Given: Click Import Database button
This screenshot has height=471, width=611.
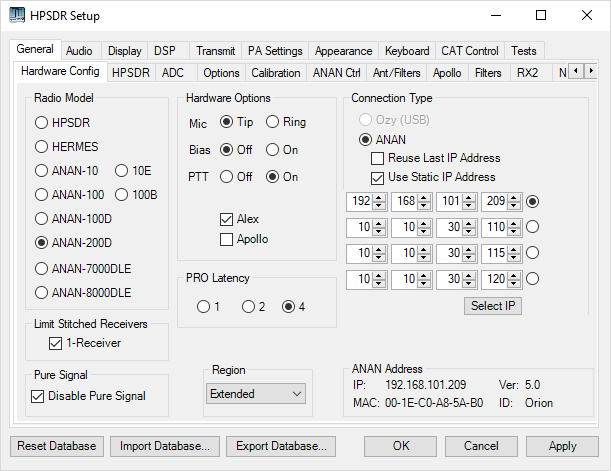Looking at the screenshot, I should click(165, 446).
